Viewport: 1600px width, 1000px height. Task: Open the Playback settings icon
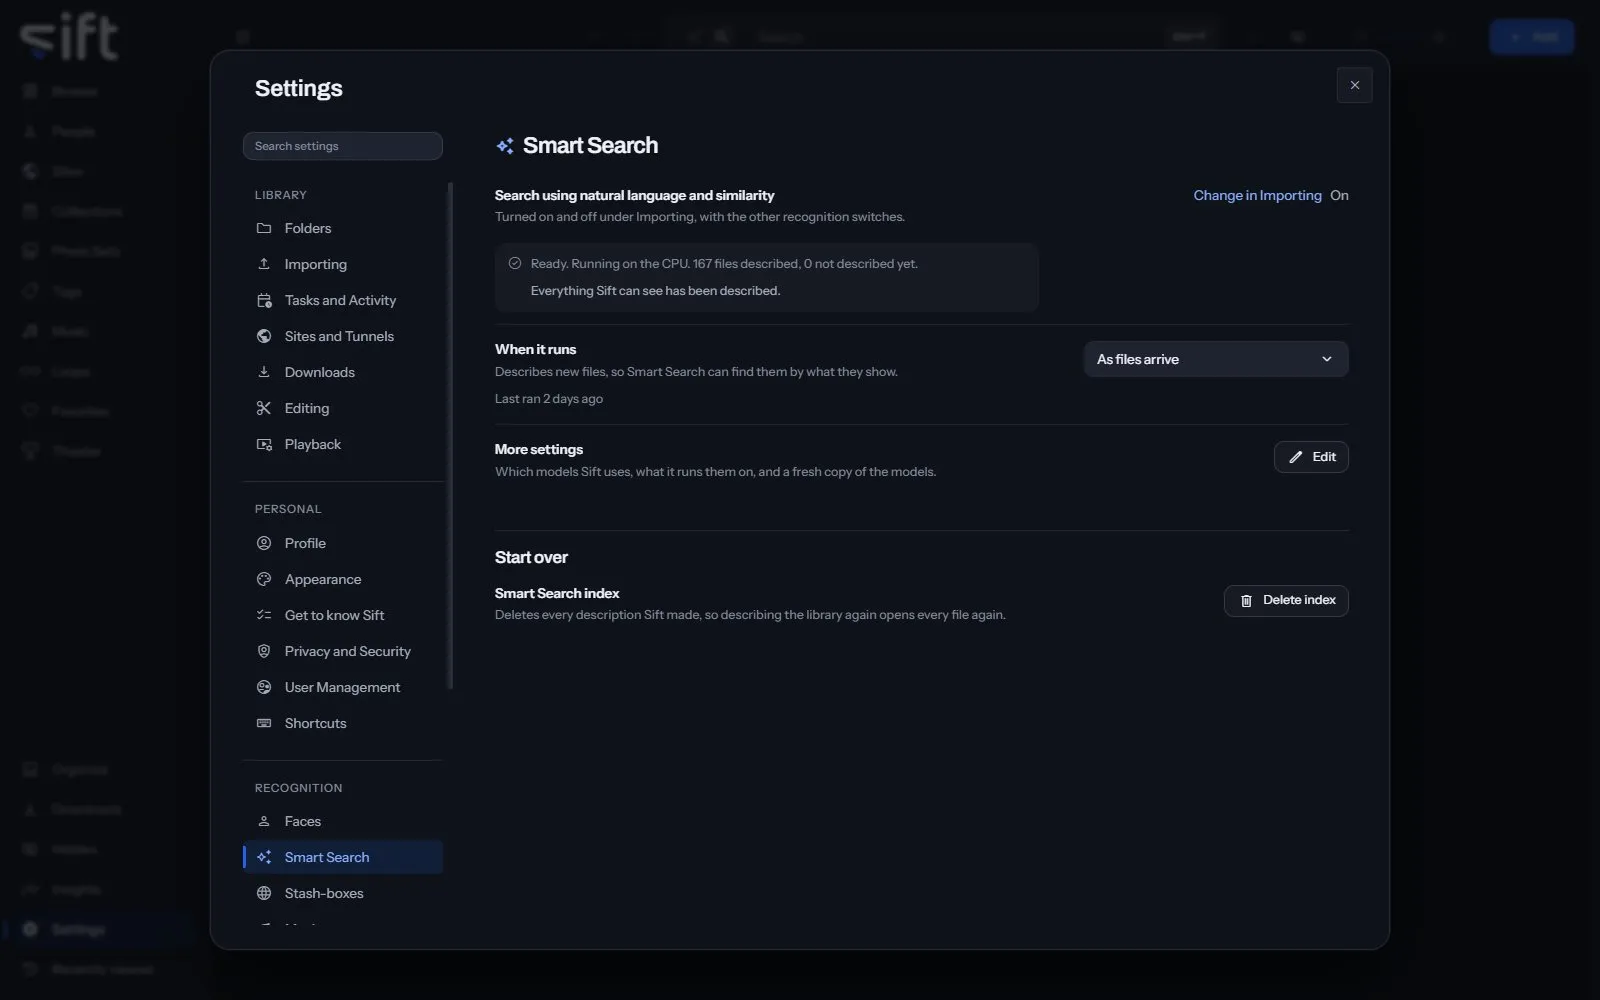pyautogui.click(x=264, y=444)
